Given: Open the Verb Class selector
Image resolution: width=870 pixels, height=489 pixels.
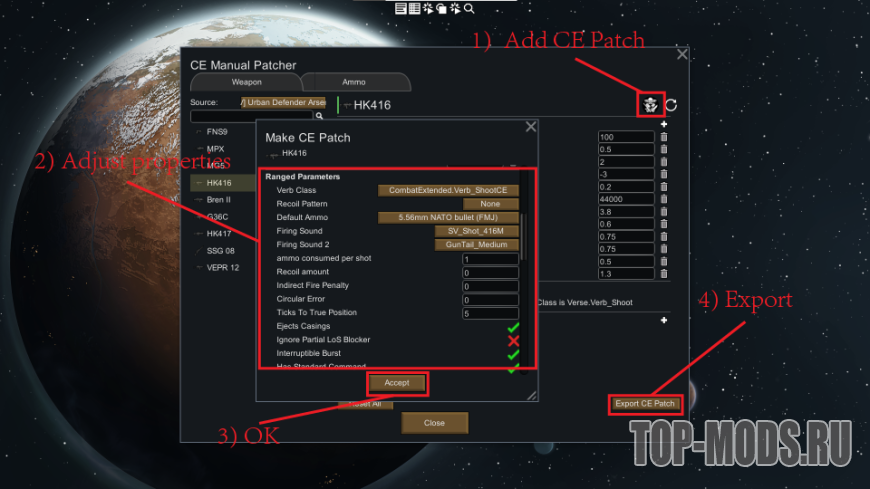Looking at the screenshot, I should click(x=448, y=190).
